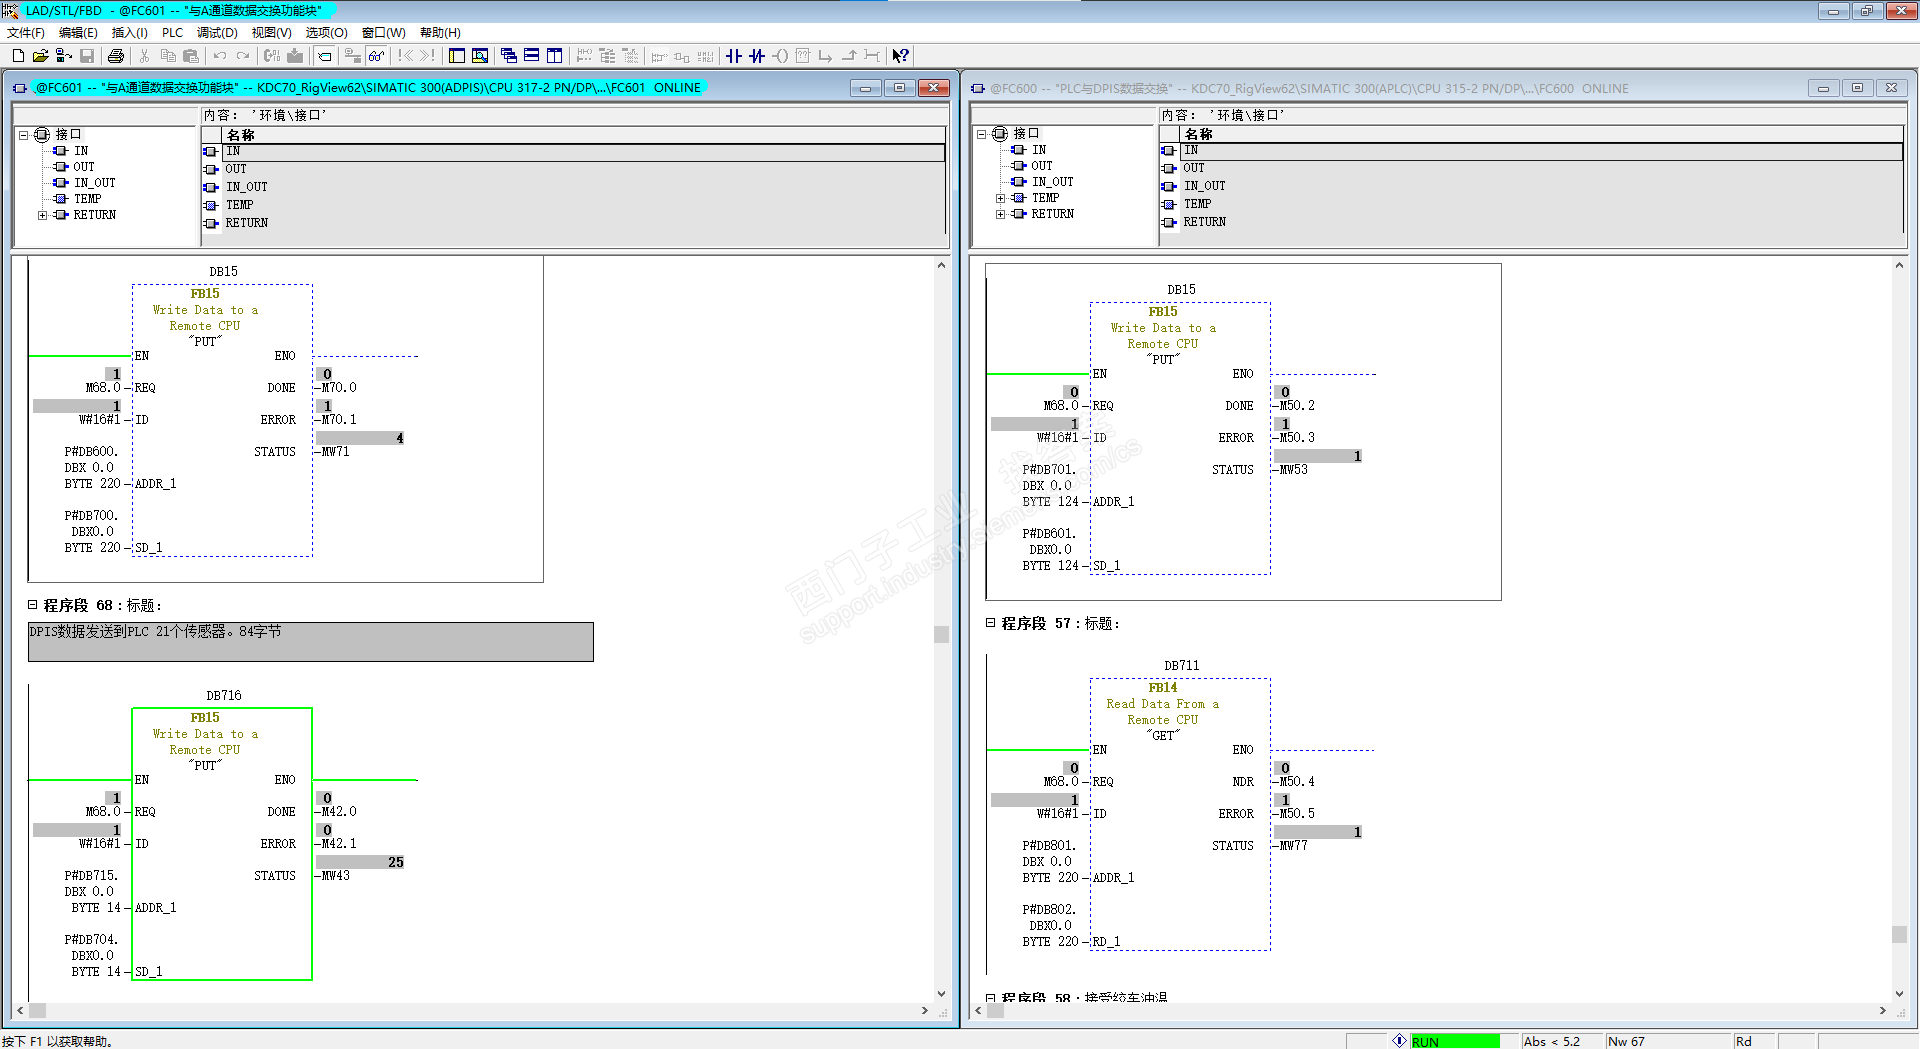The image size is (1920, 1049).
Task: Cascade windows using the toolbar icon
Action: pos(509,56)
